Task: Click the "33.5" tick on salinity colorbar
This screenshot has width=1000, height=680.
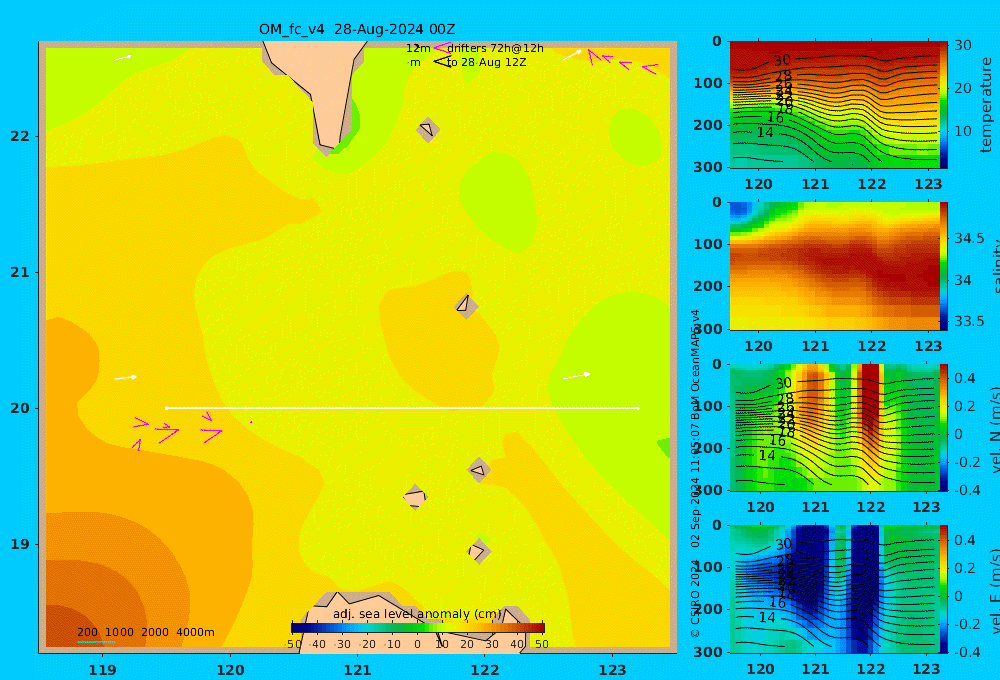Action: [969, 322]
